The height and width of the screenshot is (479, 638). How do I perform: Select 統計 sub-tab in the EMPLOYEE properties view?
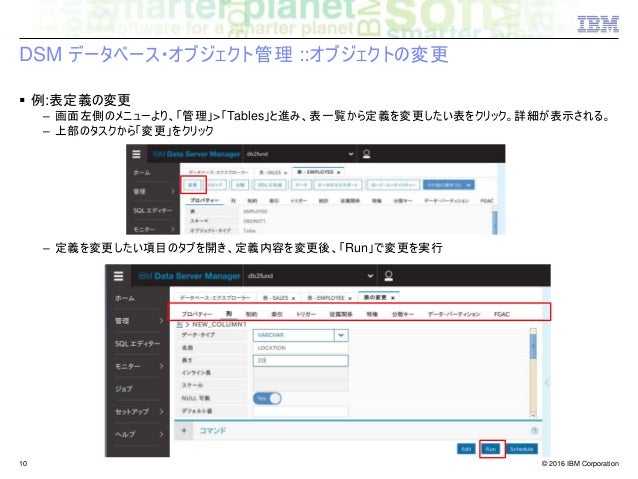coord(323,201)
